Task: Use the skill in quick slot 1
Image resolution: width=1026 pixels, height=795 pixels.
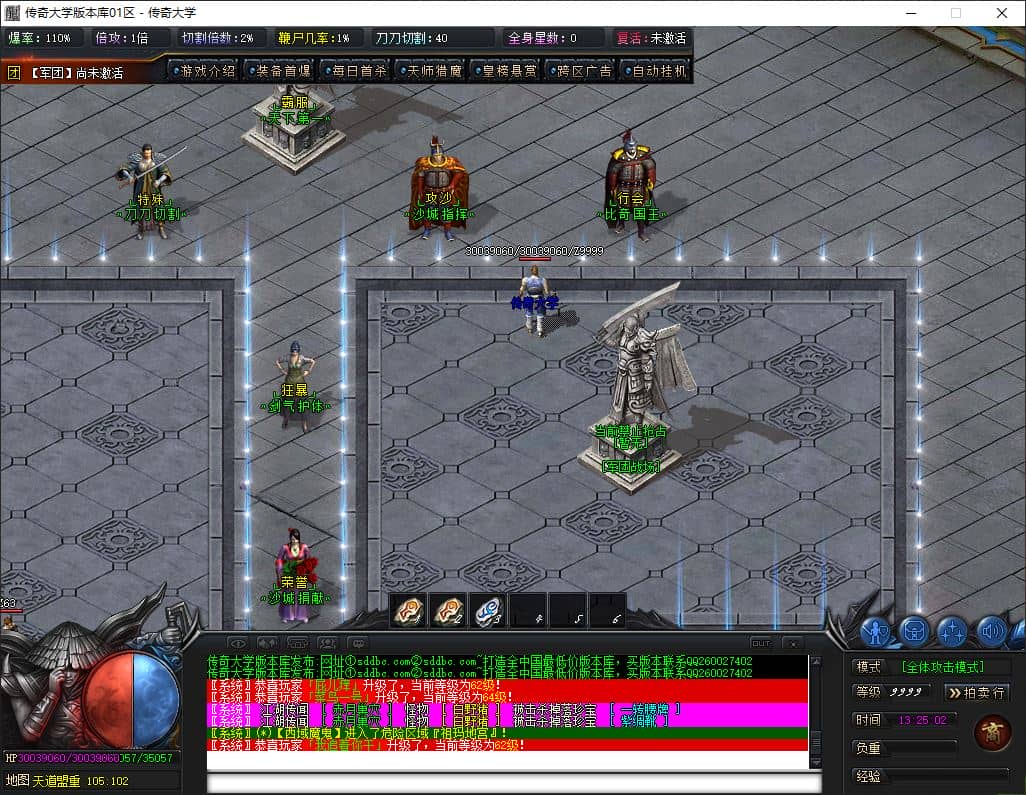Action: [408, 611]
